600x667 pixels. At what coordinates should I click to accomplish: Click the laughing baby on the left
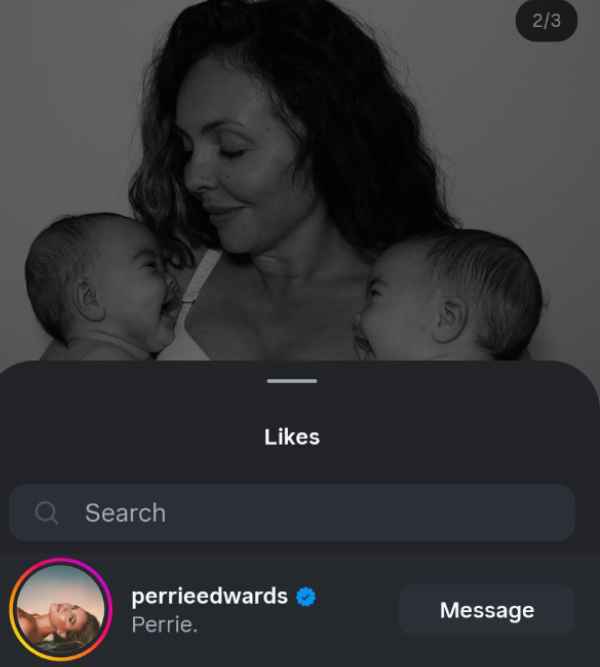point(100,285)
